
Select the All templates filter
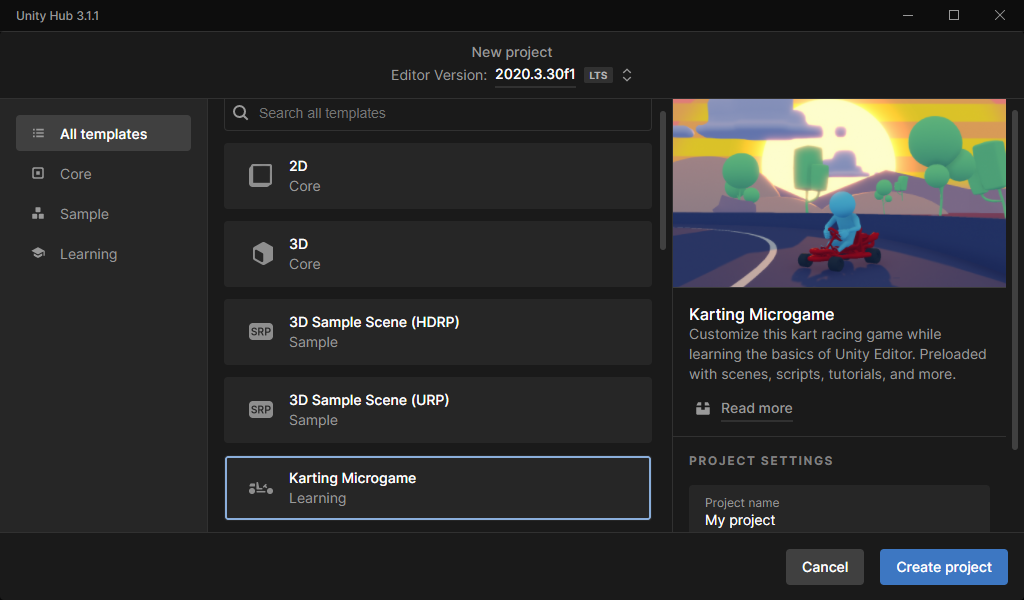click(103, 132)
